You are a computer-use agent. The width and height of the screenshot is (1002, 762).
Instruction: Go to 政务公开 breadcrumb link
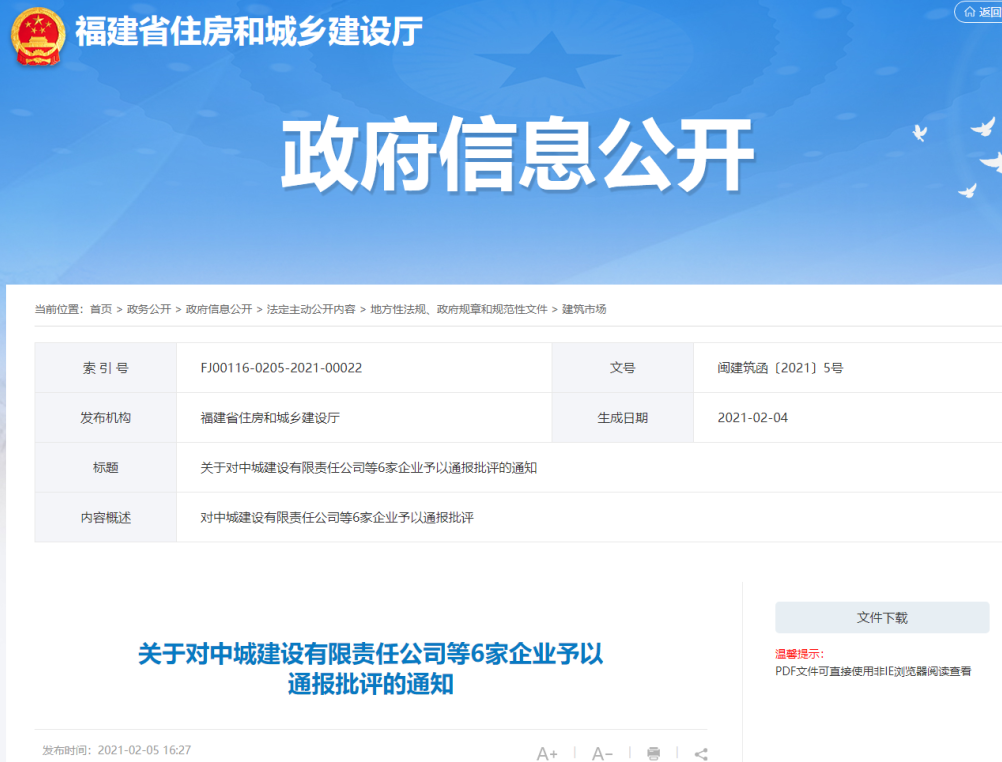(149, 310)
